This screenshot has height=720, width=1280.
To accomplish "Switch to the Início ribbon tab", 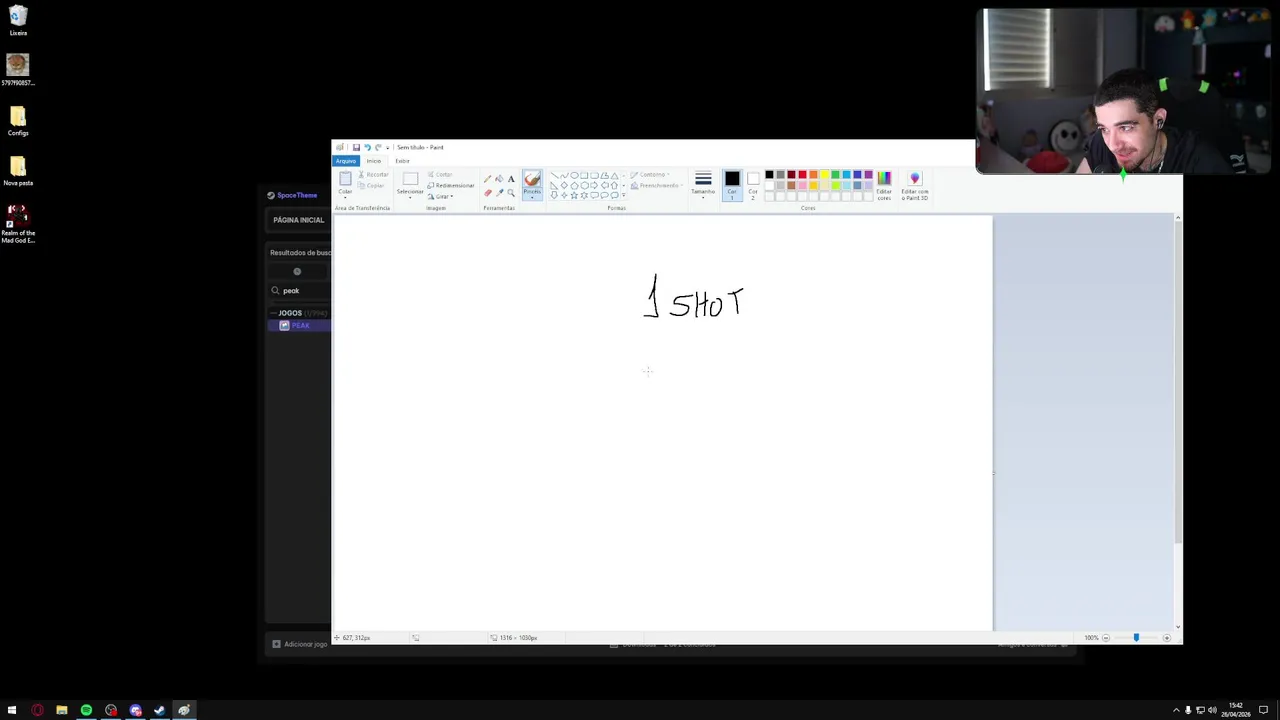I will click(x=374, y=161).
